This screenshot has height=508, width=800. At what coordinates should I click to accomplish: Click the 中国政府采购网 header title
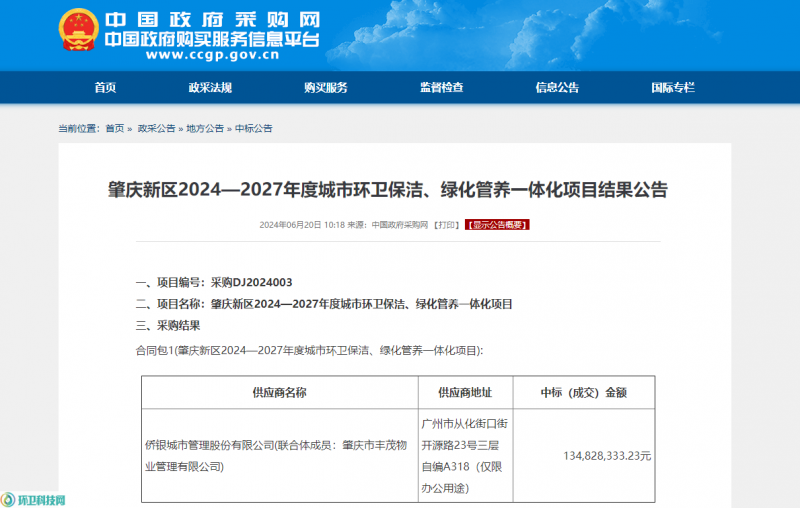[213, 20]
